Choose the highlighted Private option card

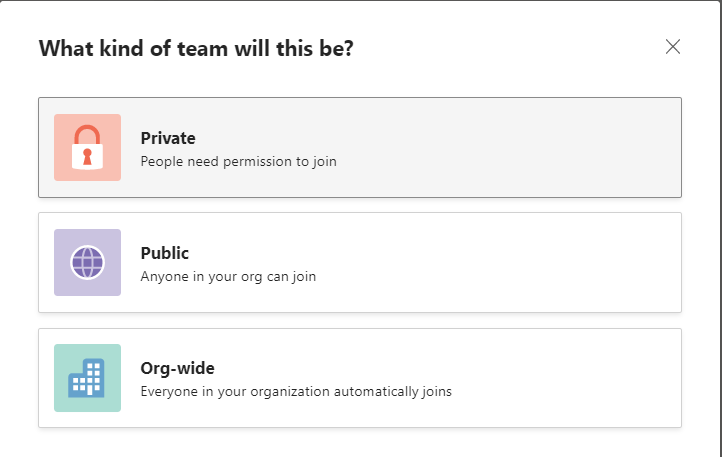360,147
